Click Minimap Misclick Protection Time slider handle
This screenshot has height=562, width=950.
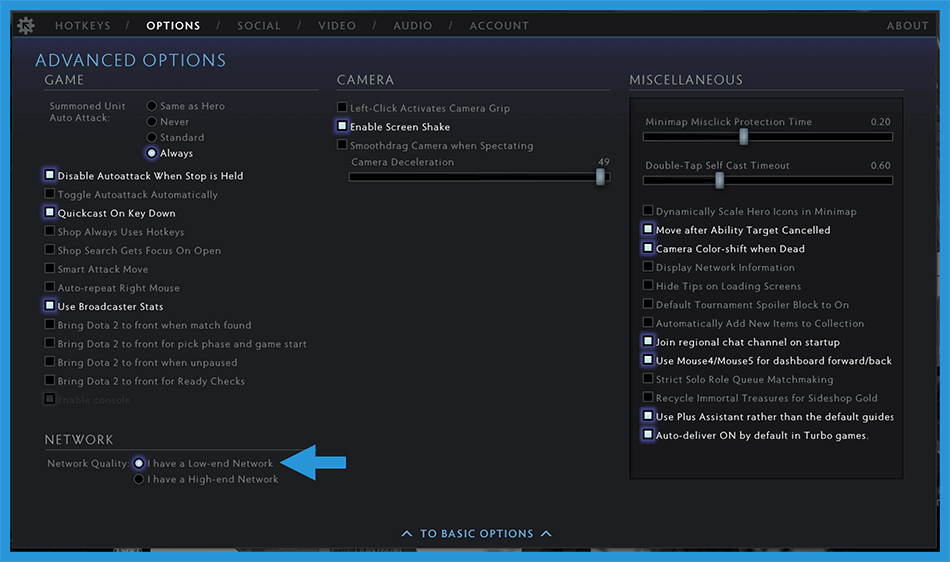[x=743, y=137]
